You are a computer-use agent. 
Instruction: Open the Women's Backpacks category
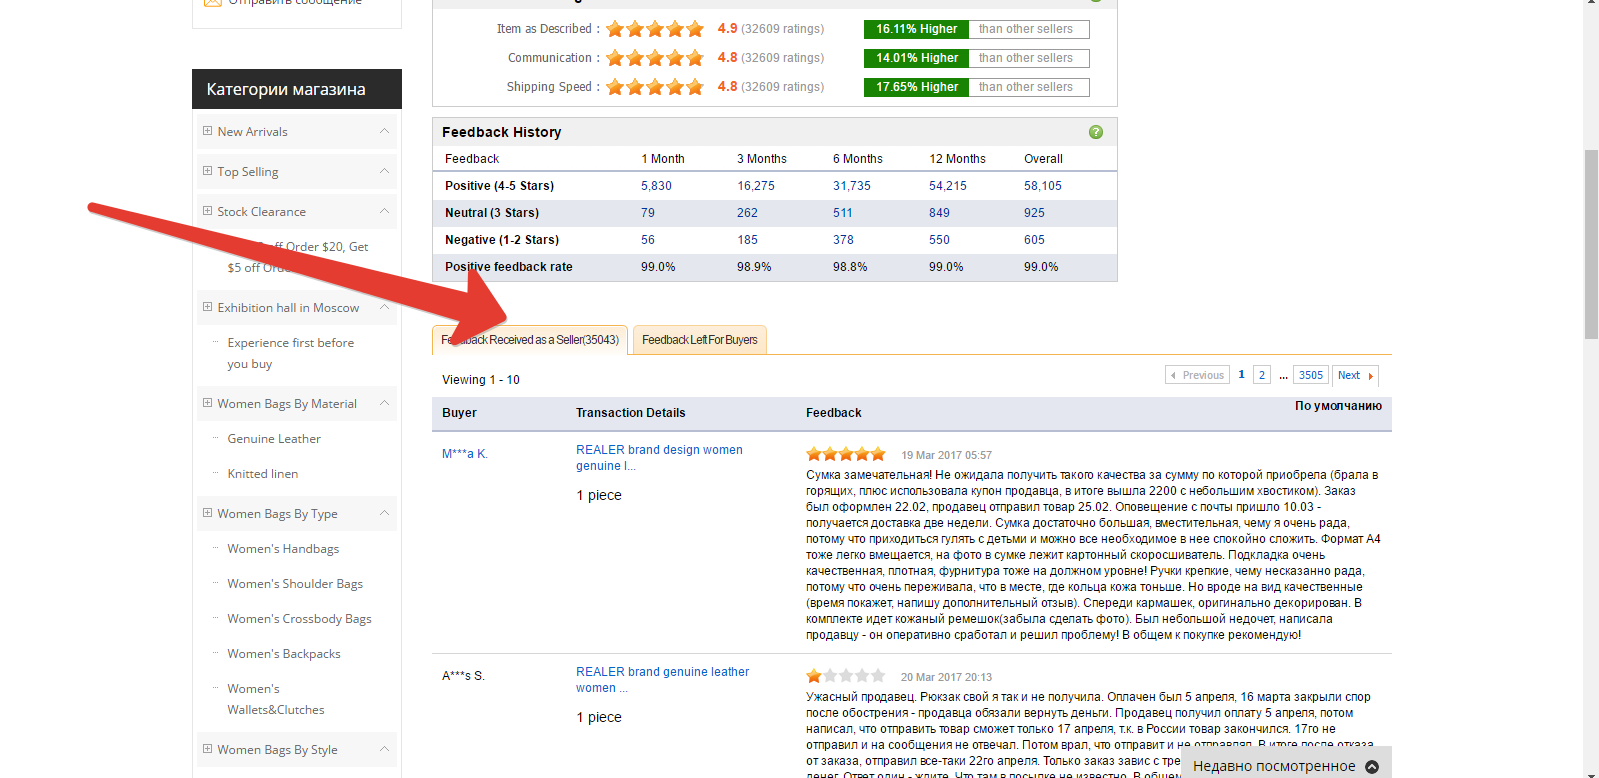pos(284,653)
